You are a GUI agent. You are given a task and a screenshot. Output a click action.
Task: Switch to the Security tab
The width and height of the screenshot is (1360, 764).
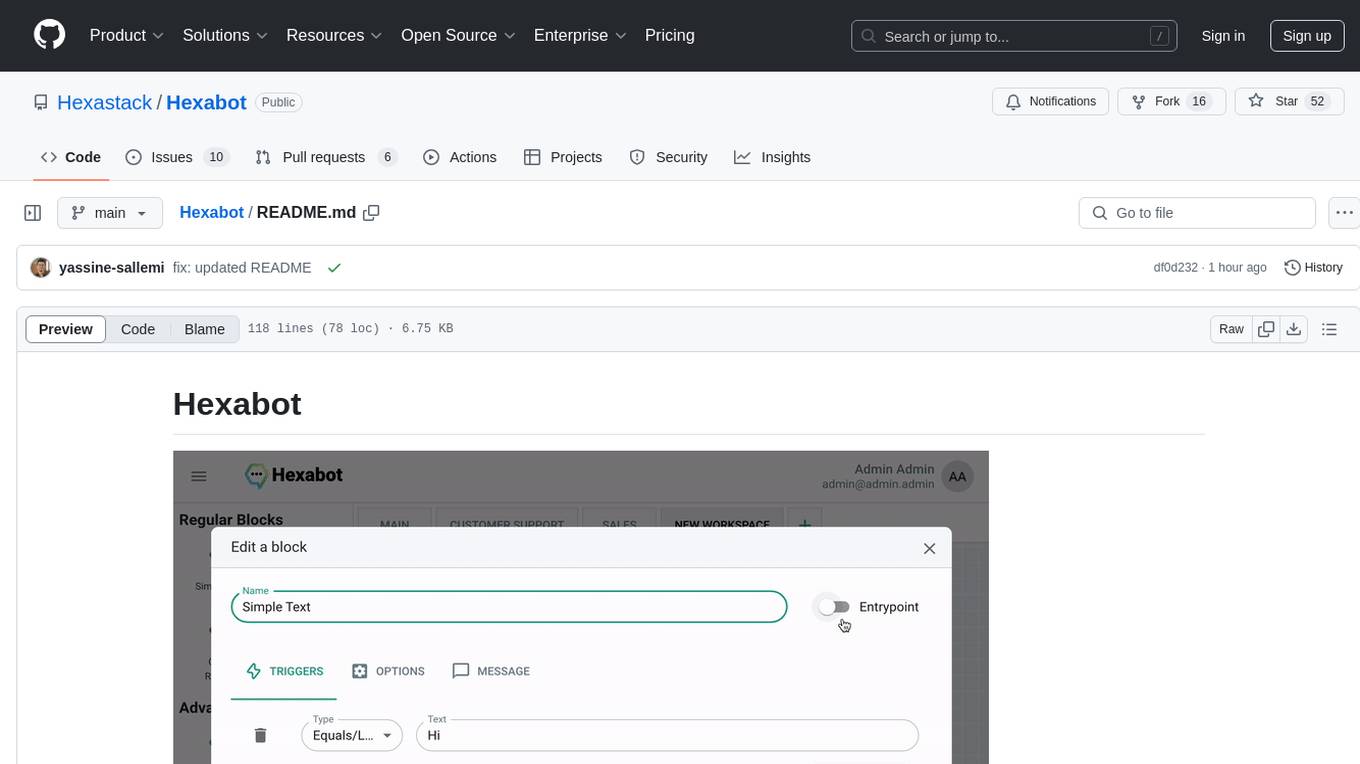pos(668,157)
